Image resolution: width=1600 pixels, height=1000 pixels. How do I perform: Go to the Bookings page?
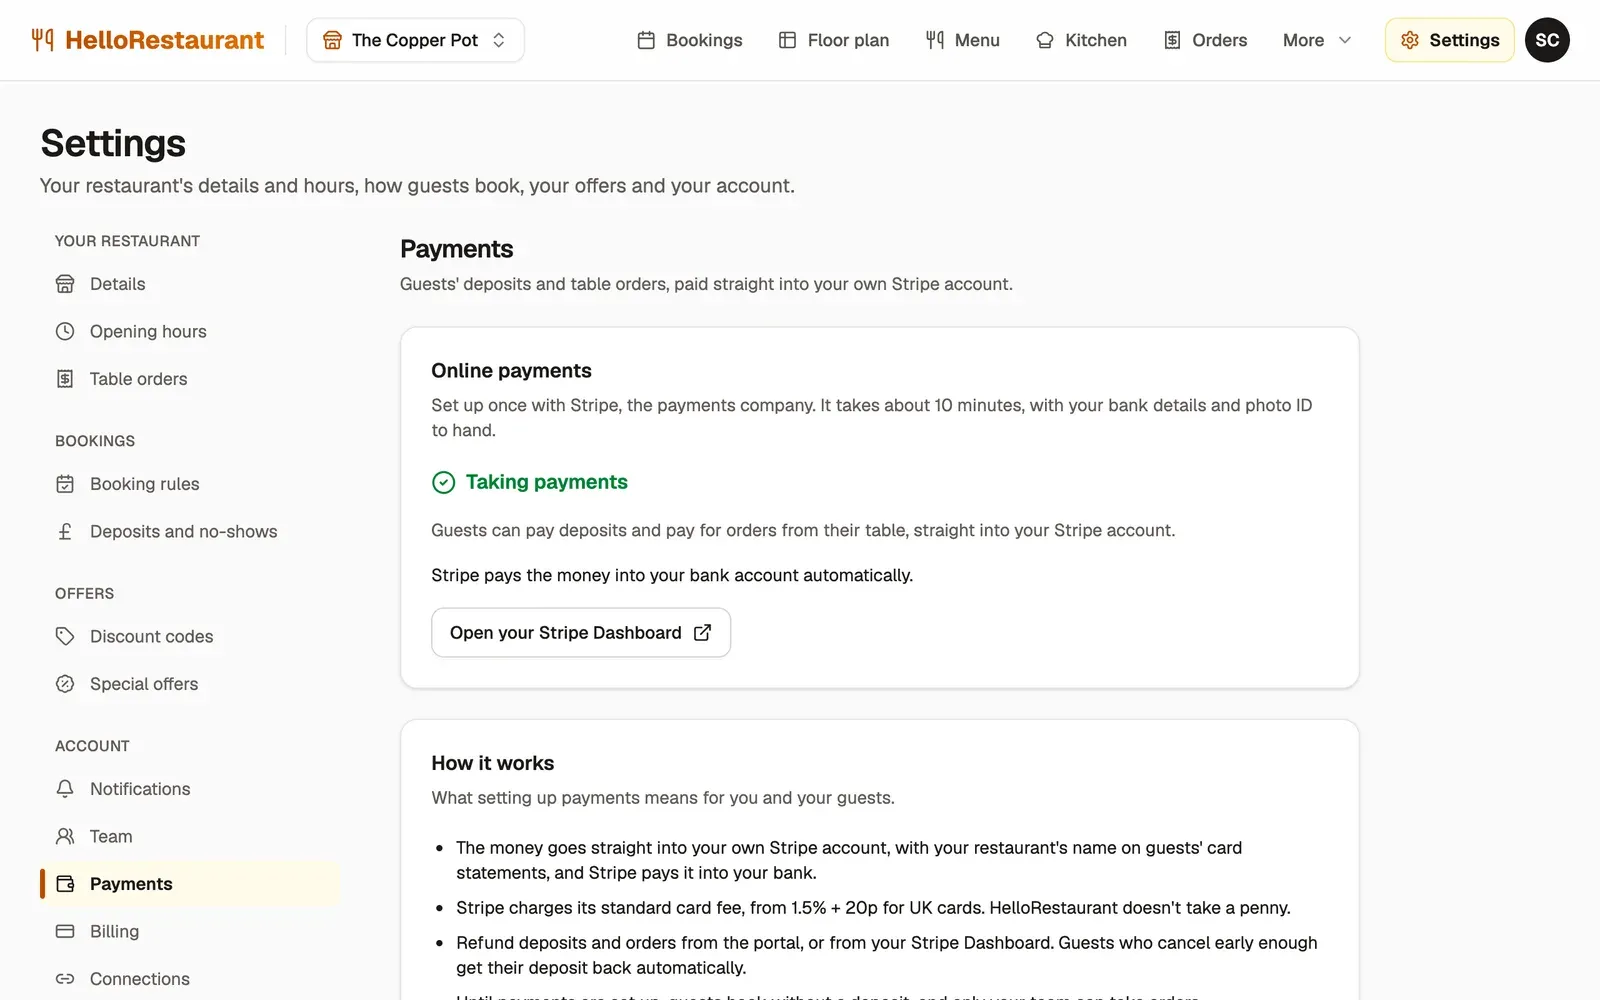690,40
